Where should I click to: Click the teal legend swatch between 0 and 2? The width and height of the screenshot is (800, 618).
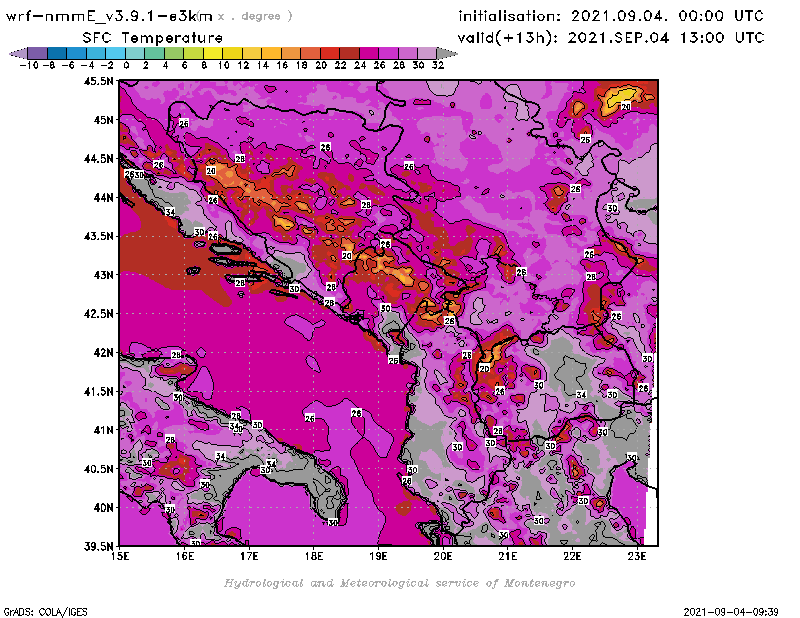[x=135, y=53]
